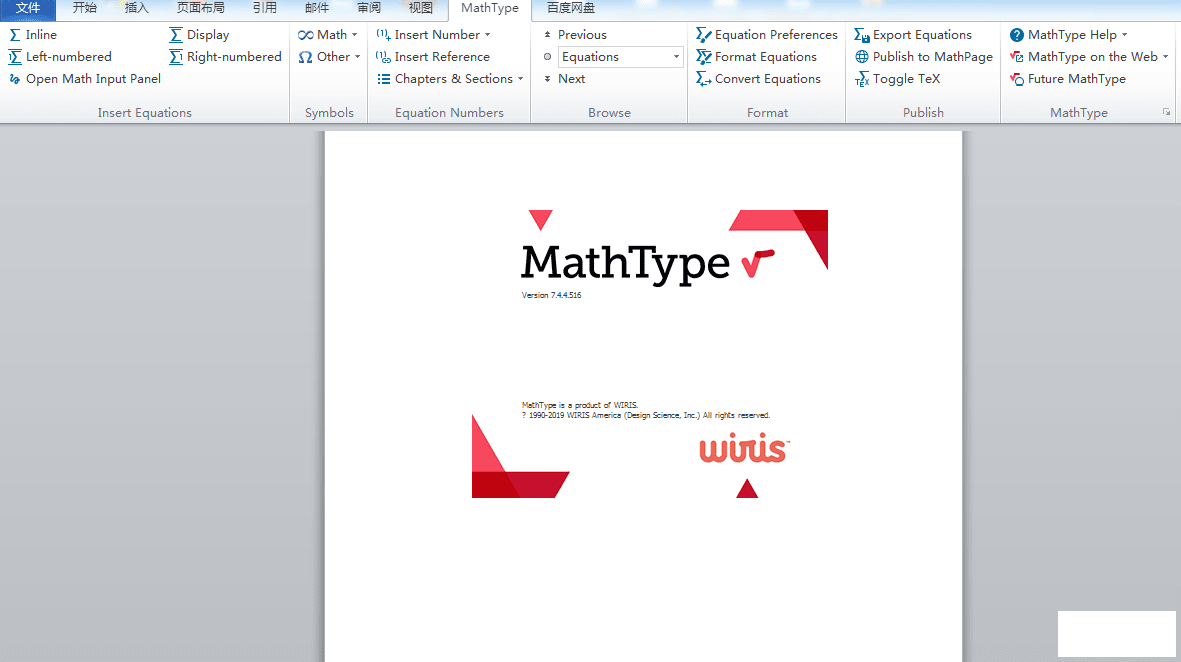Expand MathType on the Web dropdown arrow
This screenshot has height=662, width=1181.
(1165, 56)
